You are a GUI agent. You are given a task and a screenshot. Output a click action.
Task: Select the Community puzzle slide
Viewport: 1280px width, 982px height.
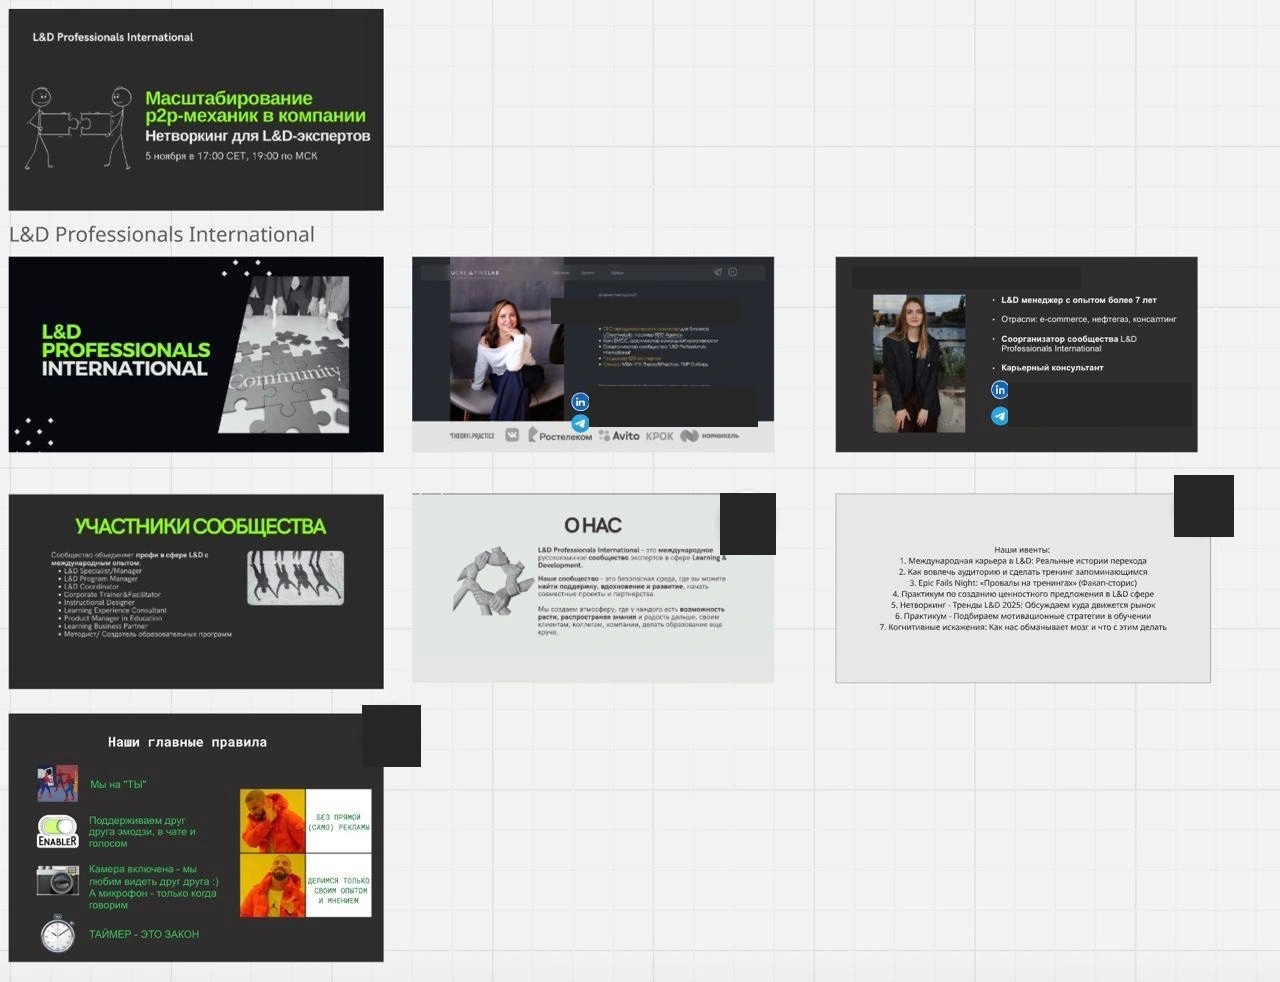pos(196,354)
